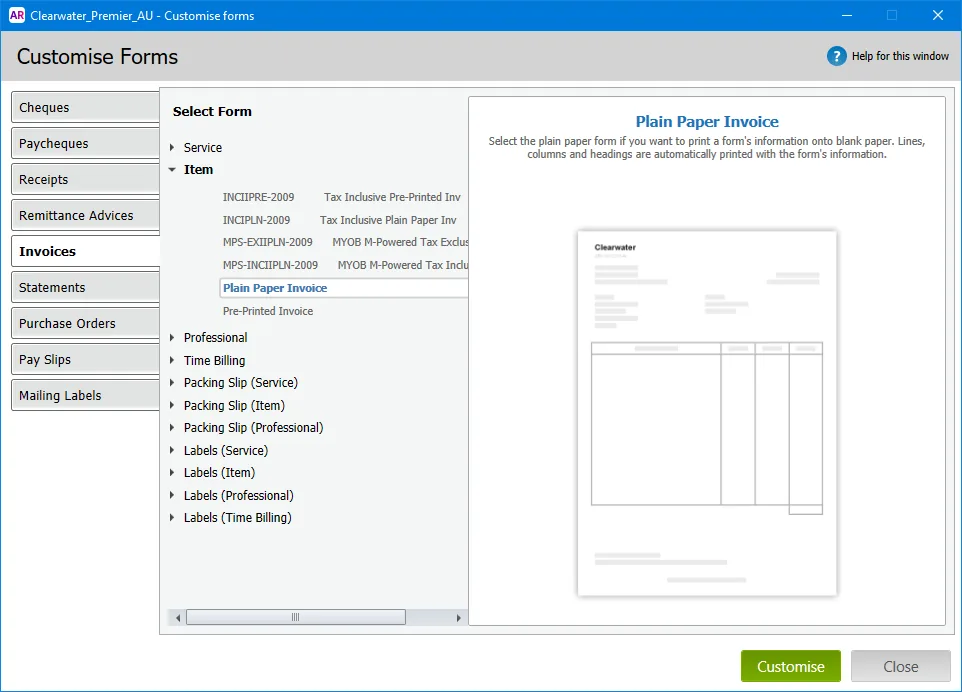Click the Close button
Screen dimensions: 962x692
tap(901, 666)
